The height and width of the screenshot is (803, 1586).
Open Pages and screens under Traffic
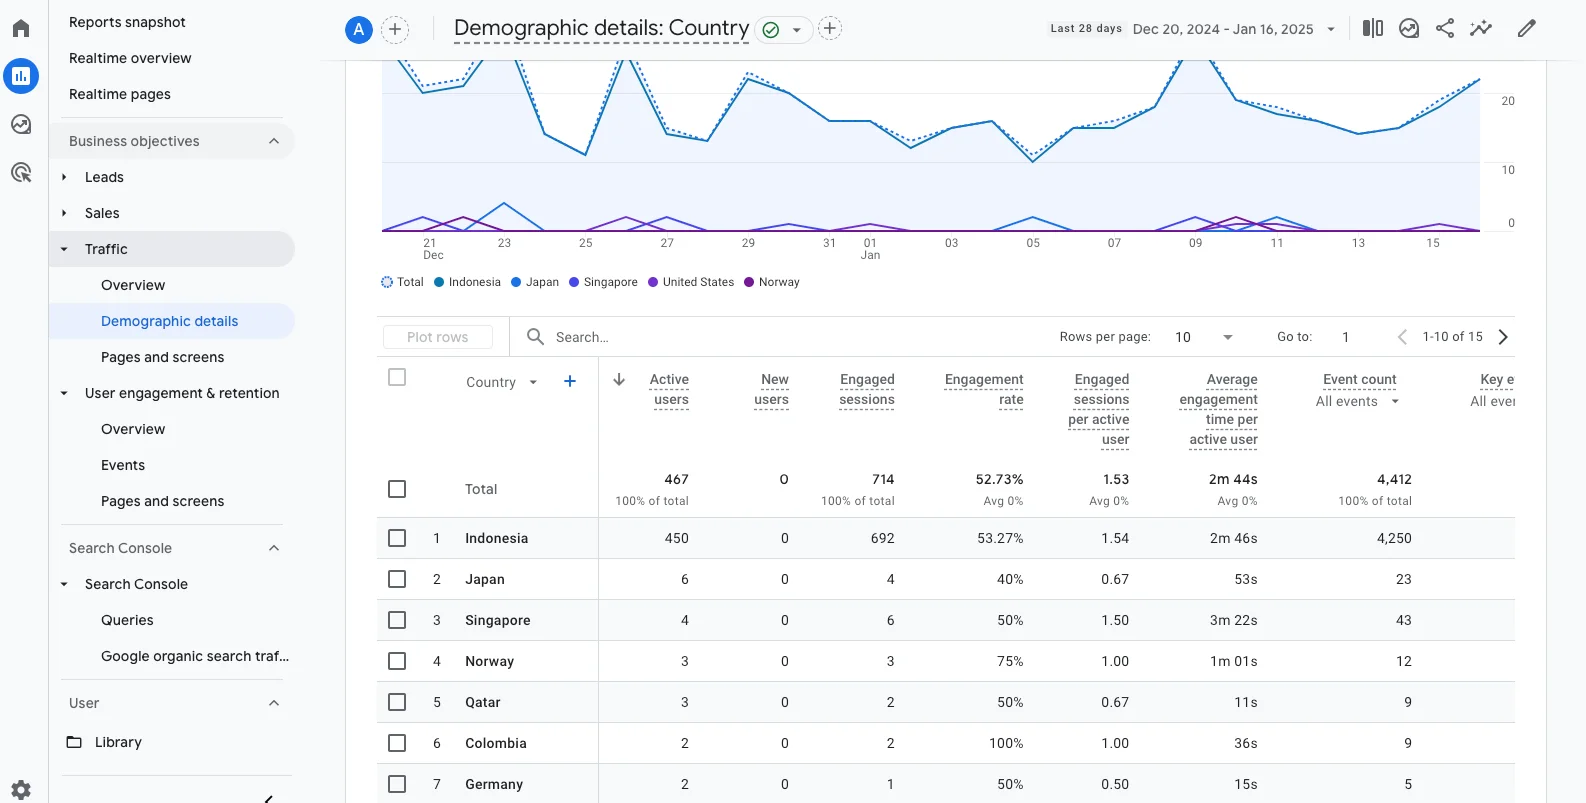[x=162, y=357]
